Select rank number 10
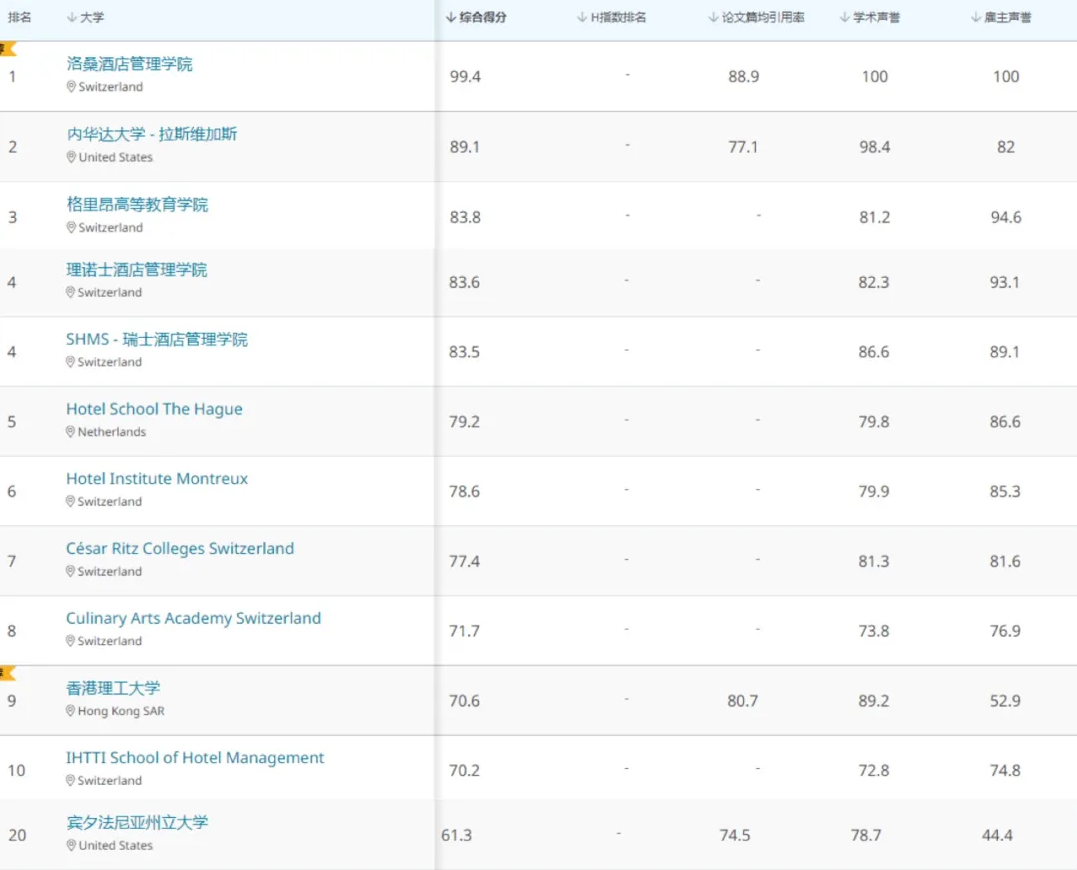 (16, 770)
